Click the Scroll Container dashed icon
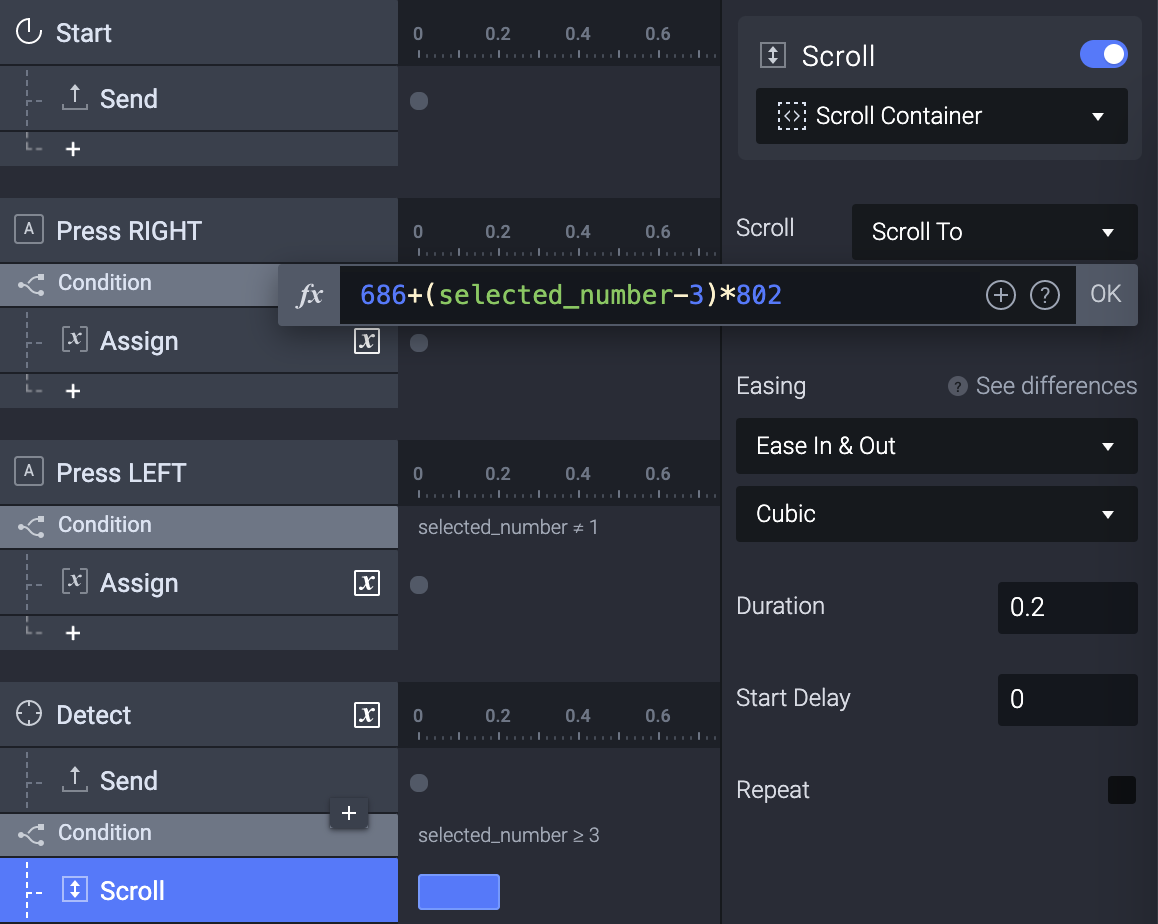 click(792, 116)
